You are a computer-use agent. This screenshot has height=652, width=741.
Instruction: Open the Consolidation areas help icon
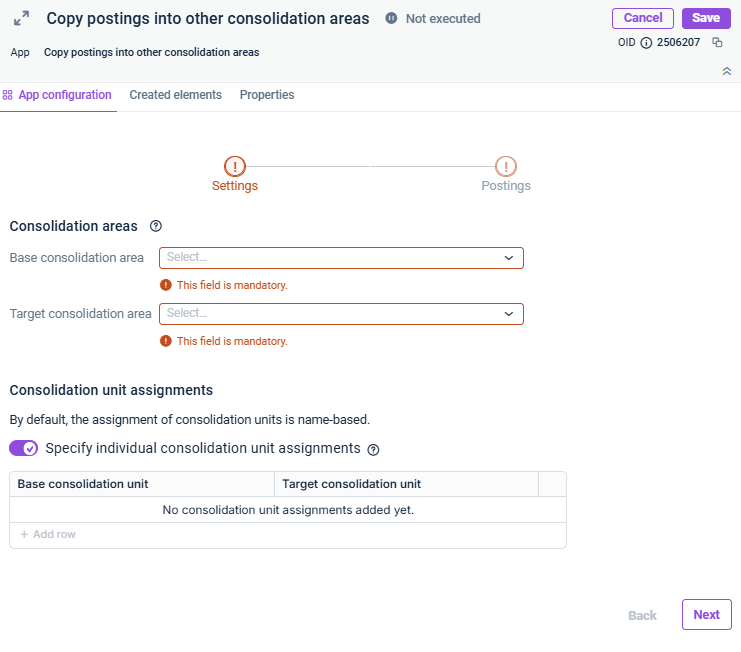[x=155, y=226]
